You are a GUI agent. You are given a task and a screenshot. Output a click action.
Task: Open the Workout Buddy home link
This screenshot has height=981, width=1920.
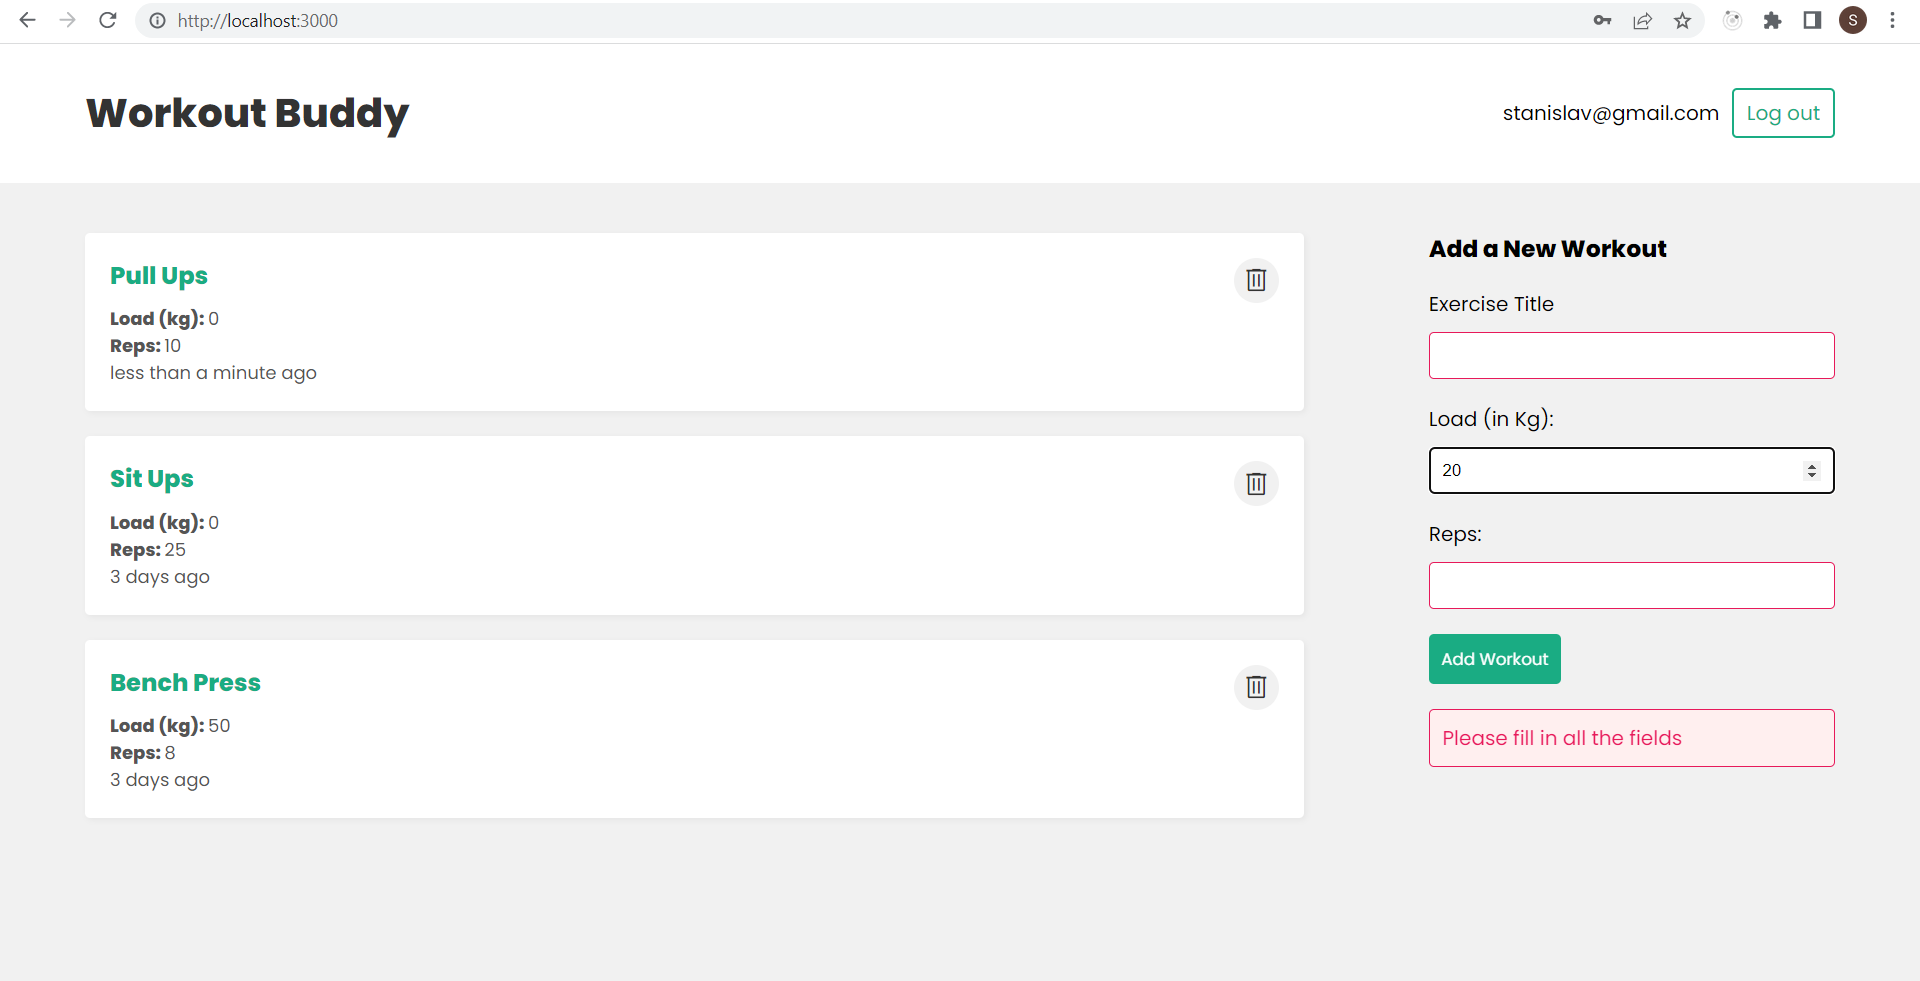247,113
